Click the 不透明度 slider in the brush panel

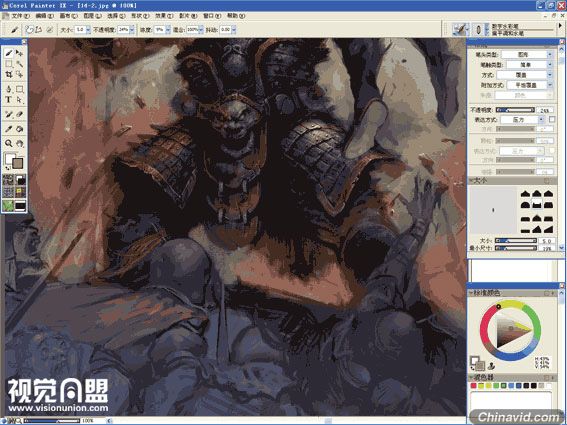point(515,109)
